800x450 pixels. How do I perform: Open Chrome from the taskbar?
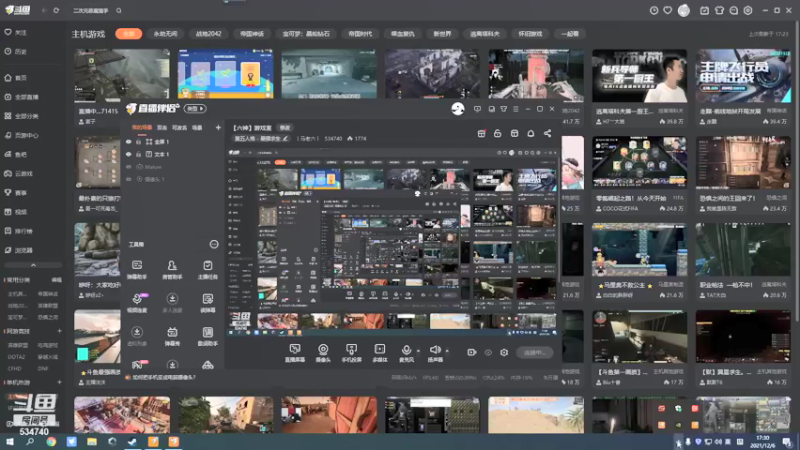coord(51,441)
